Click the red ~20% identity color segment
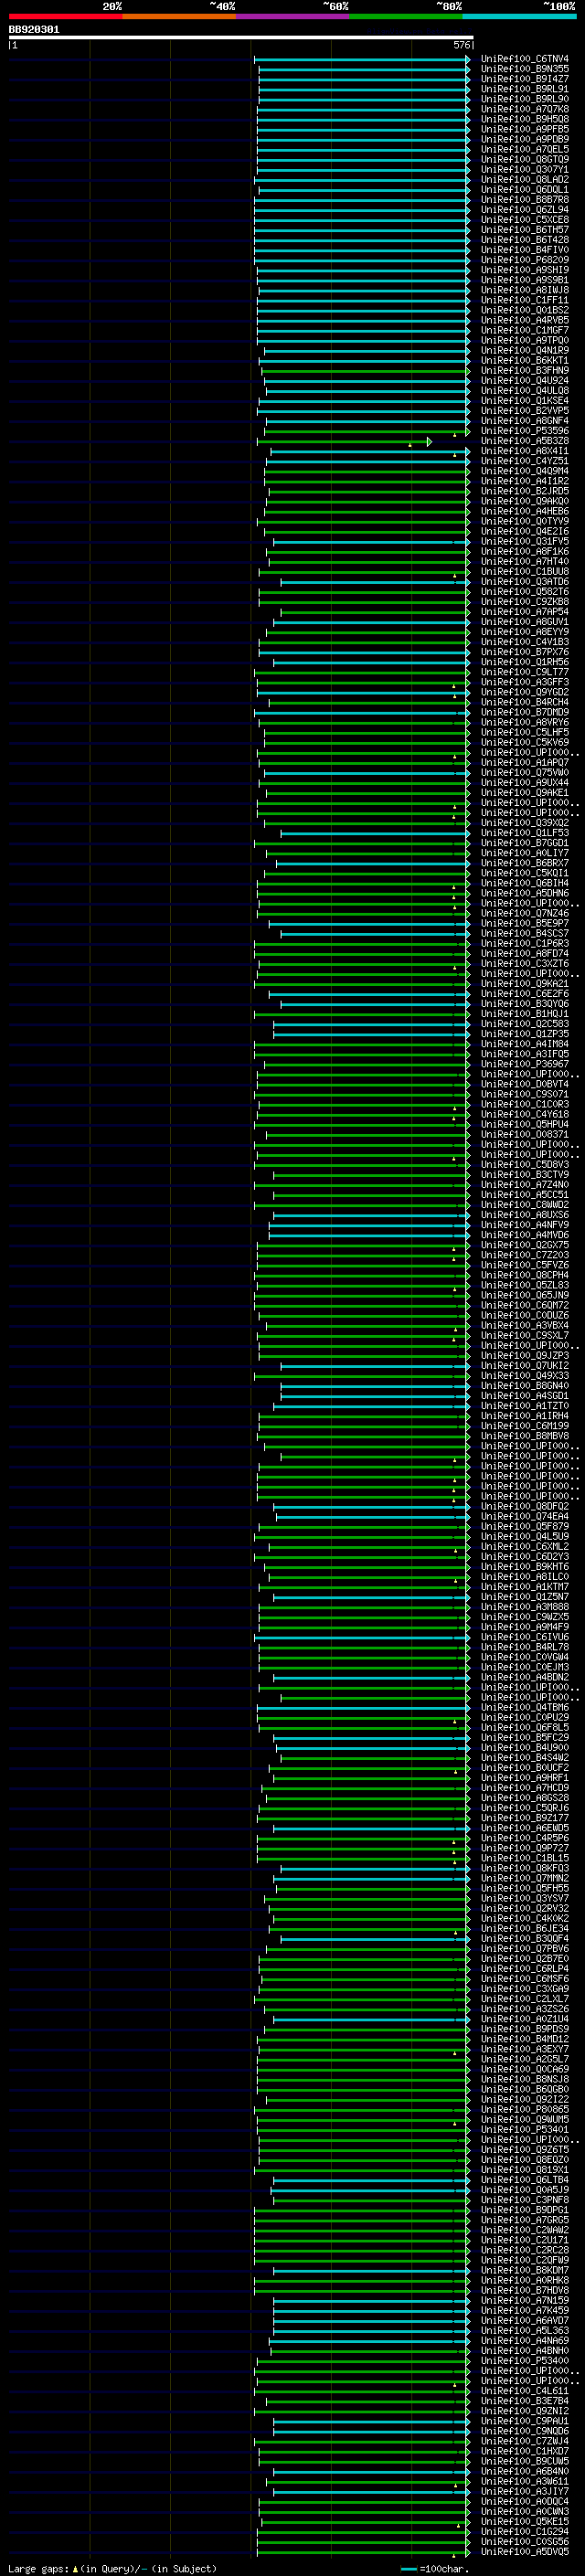The width and height of the screenshot is (585, 2576). (x=65, y=17)
